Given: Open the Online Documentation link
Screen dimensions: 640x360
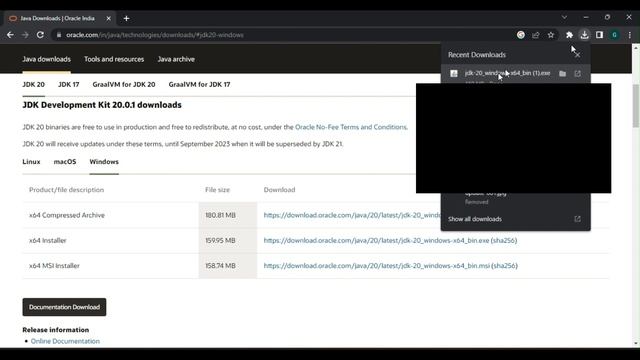Looking at the screenshot, I should coord(65,341).
